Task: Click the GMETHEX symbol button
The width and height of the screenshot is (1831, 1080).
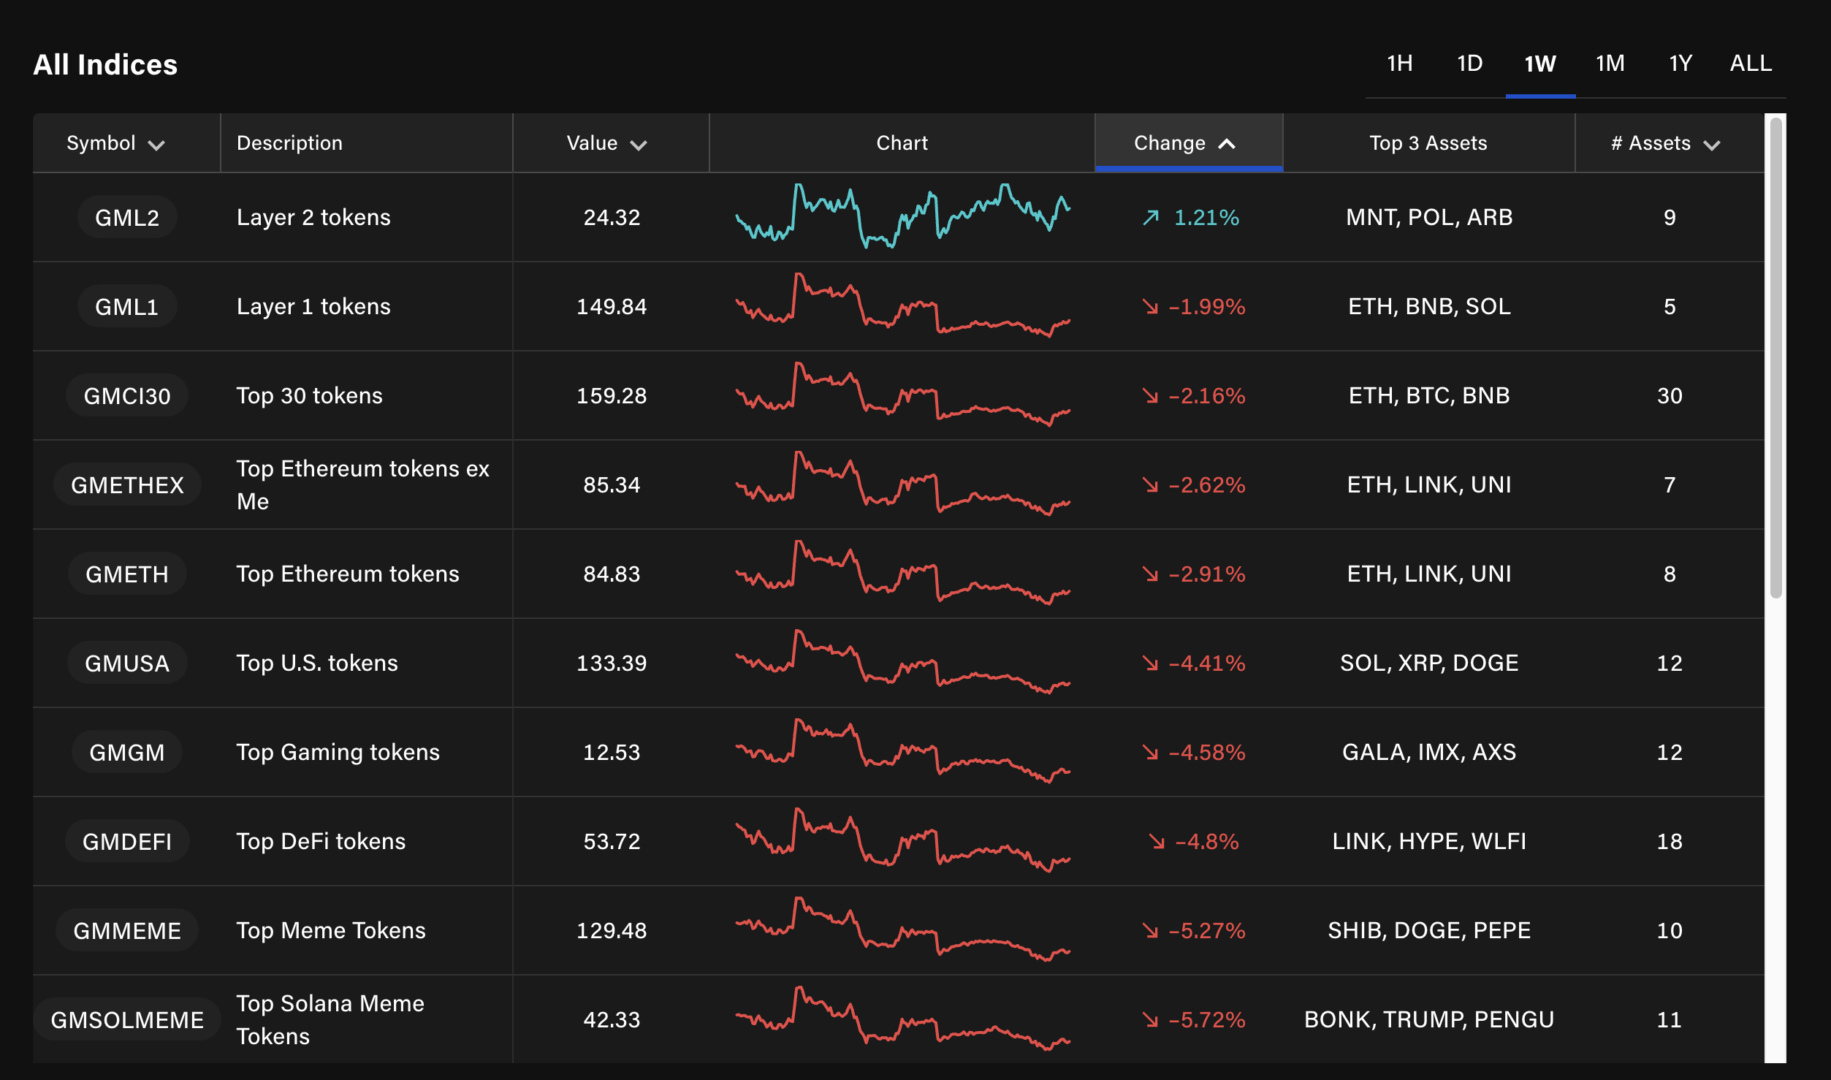Action: 127,484
